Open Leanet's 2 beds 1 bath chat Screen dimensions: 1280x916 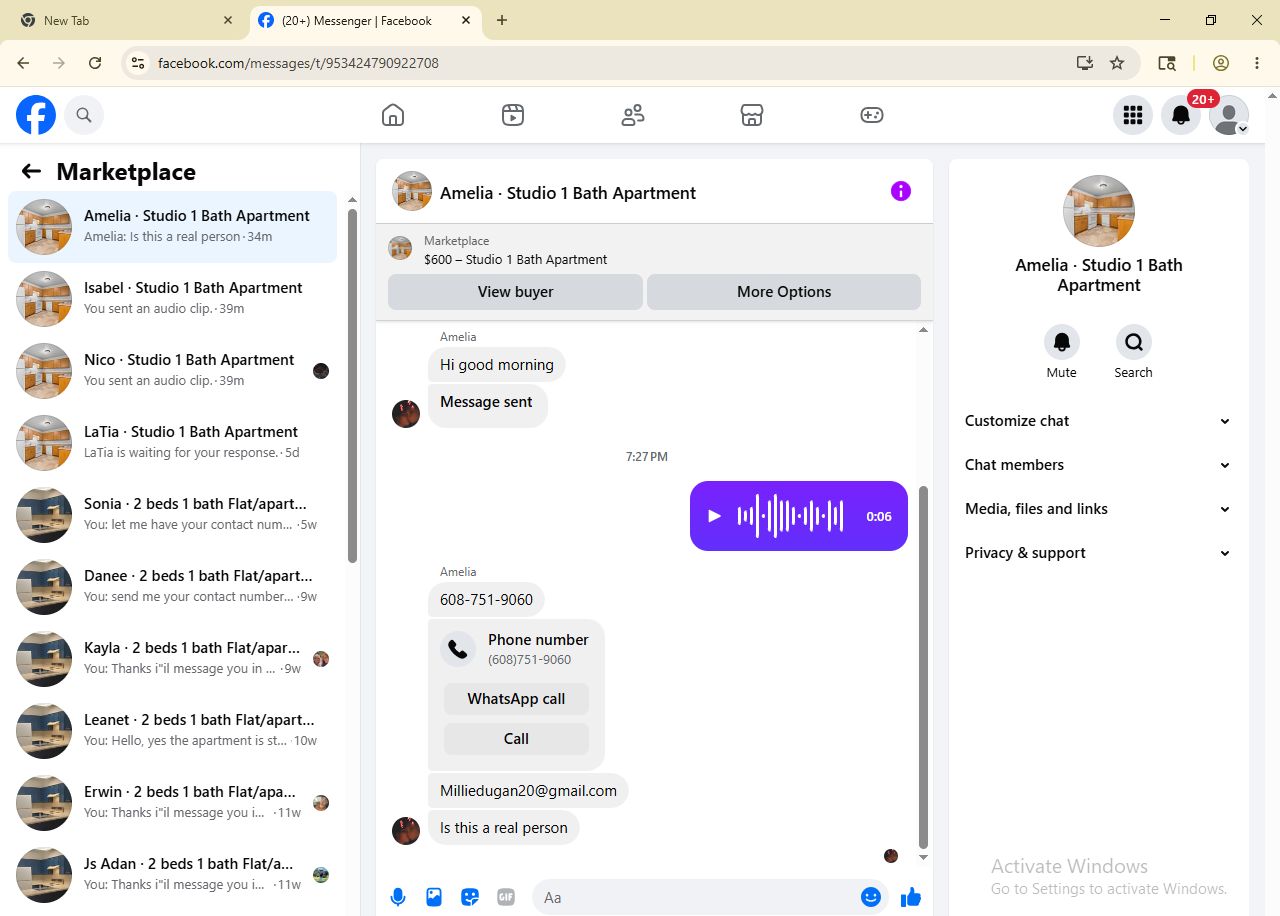pyautogui.click(x=173, y=731)
